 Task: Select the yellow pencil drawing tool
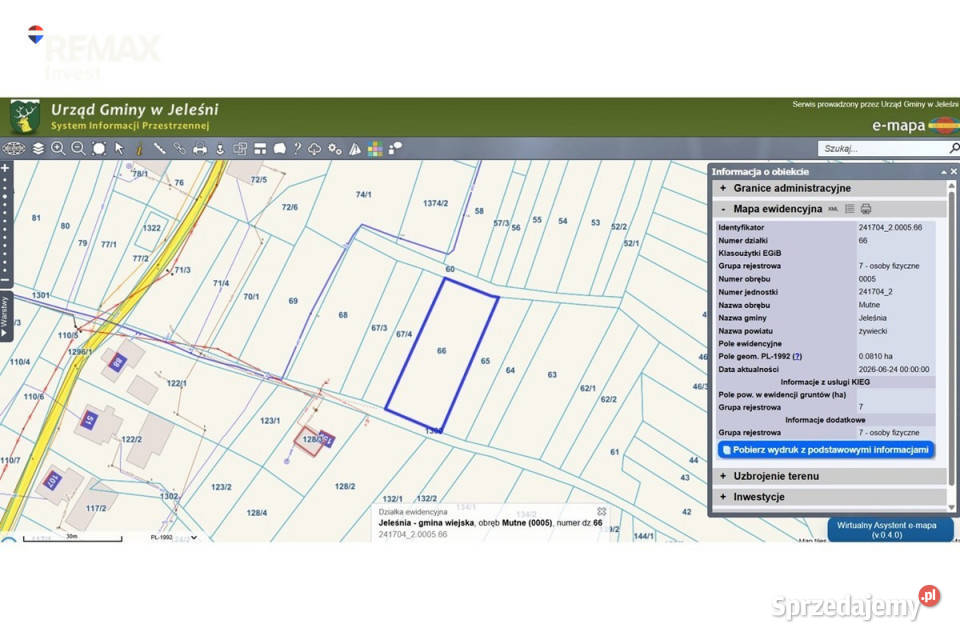(140, 148)
